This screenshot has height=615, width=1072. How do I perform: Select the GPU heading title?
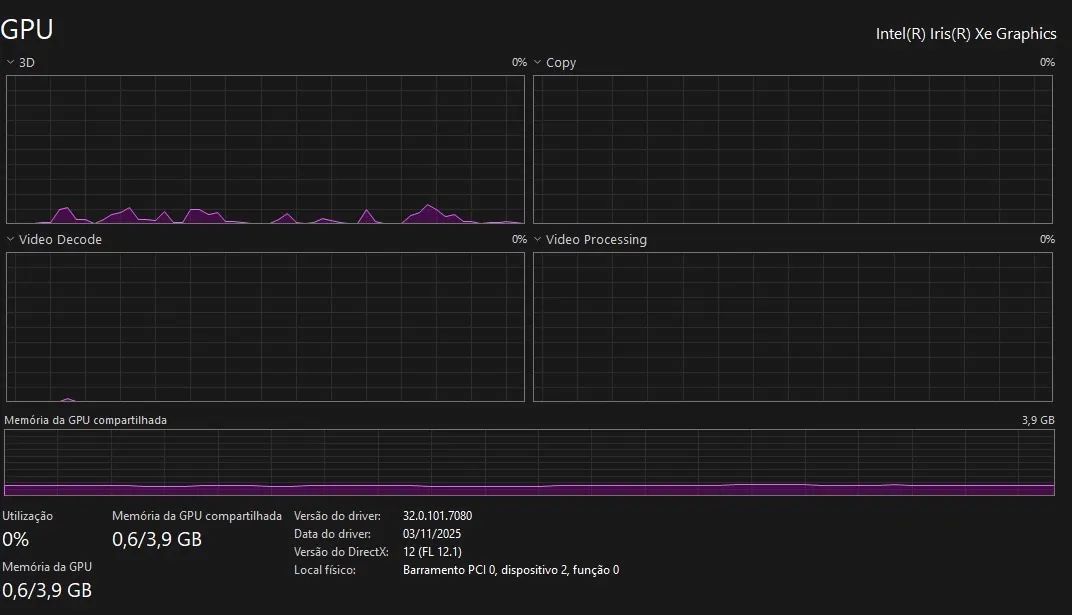(27, 29)
